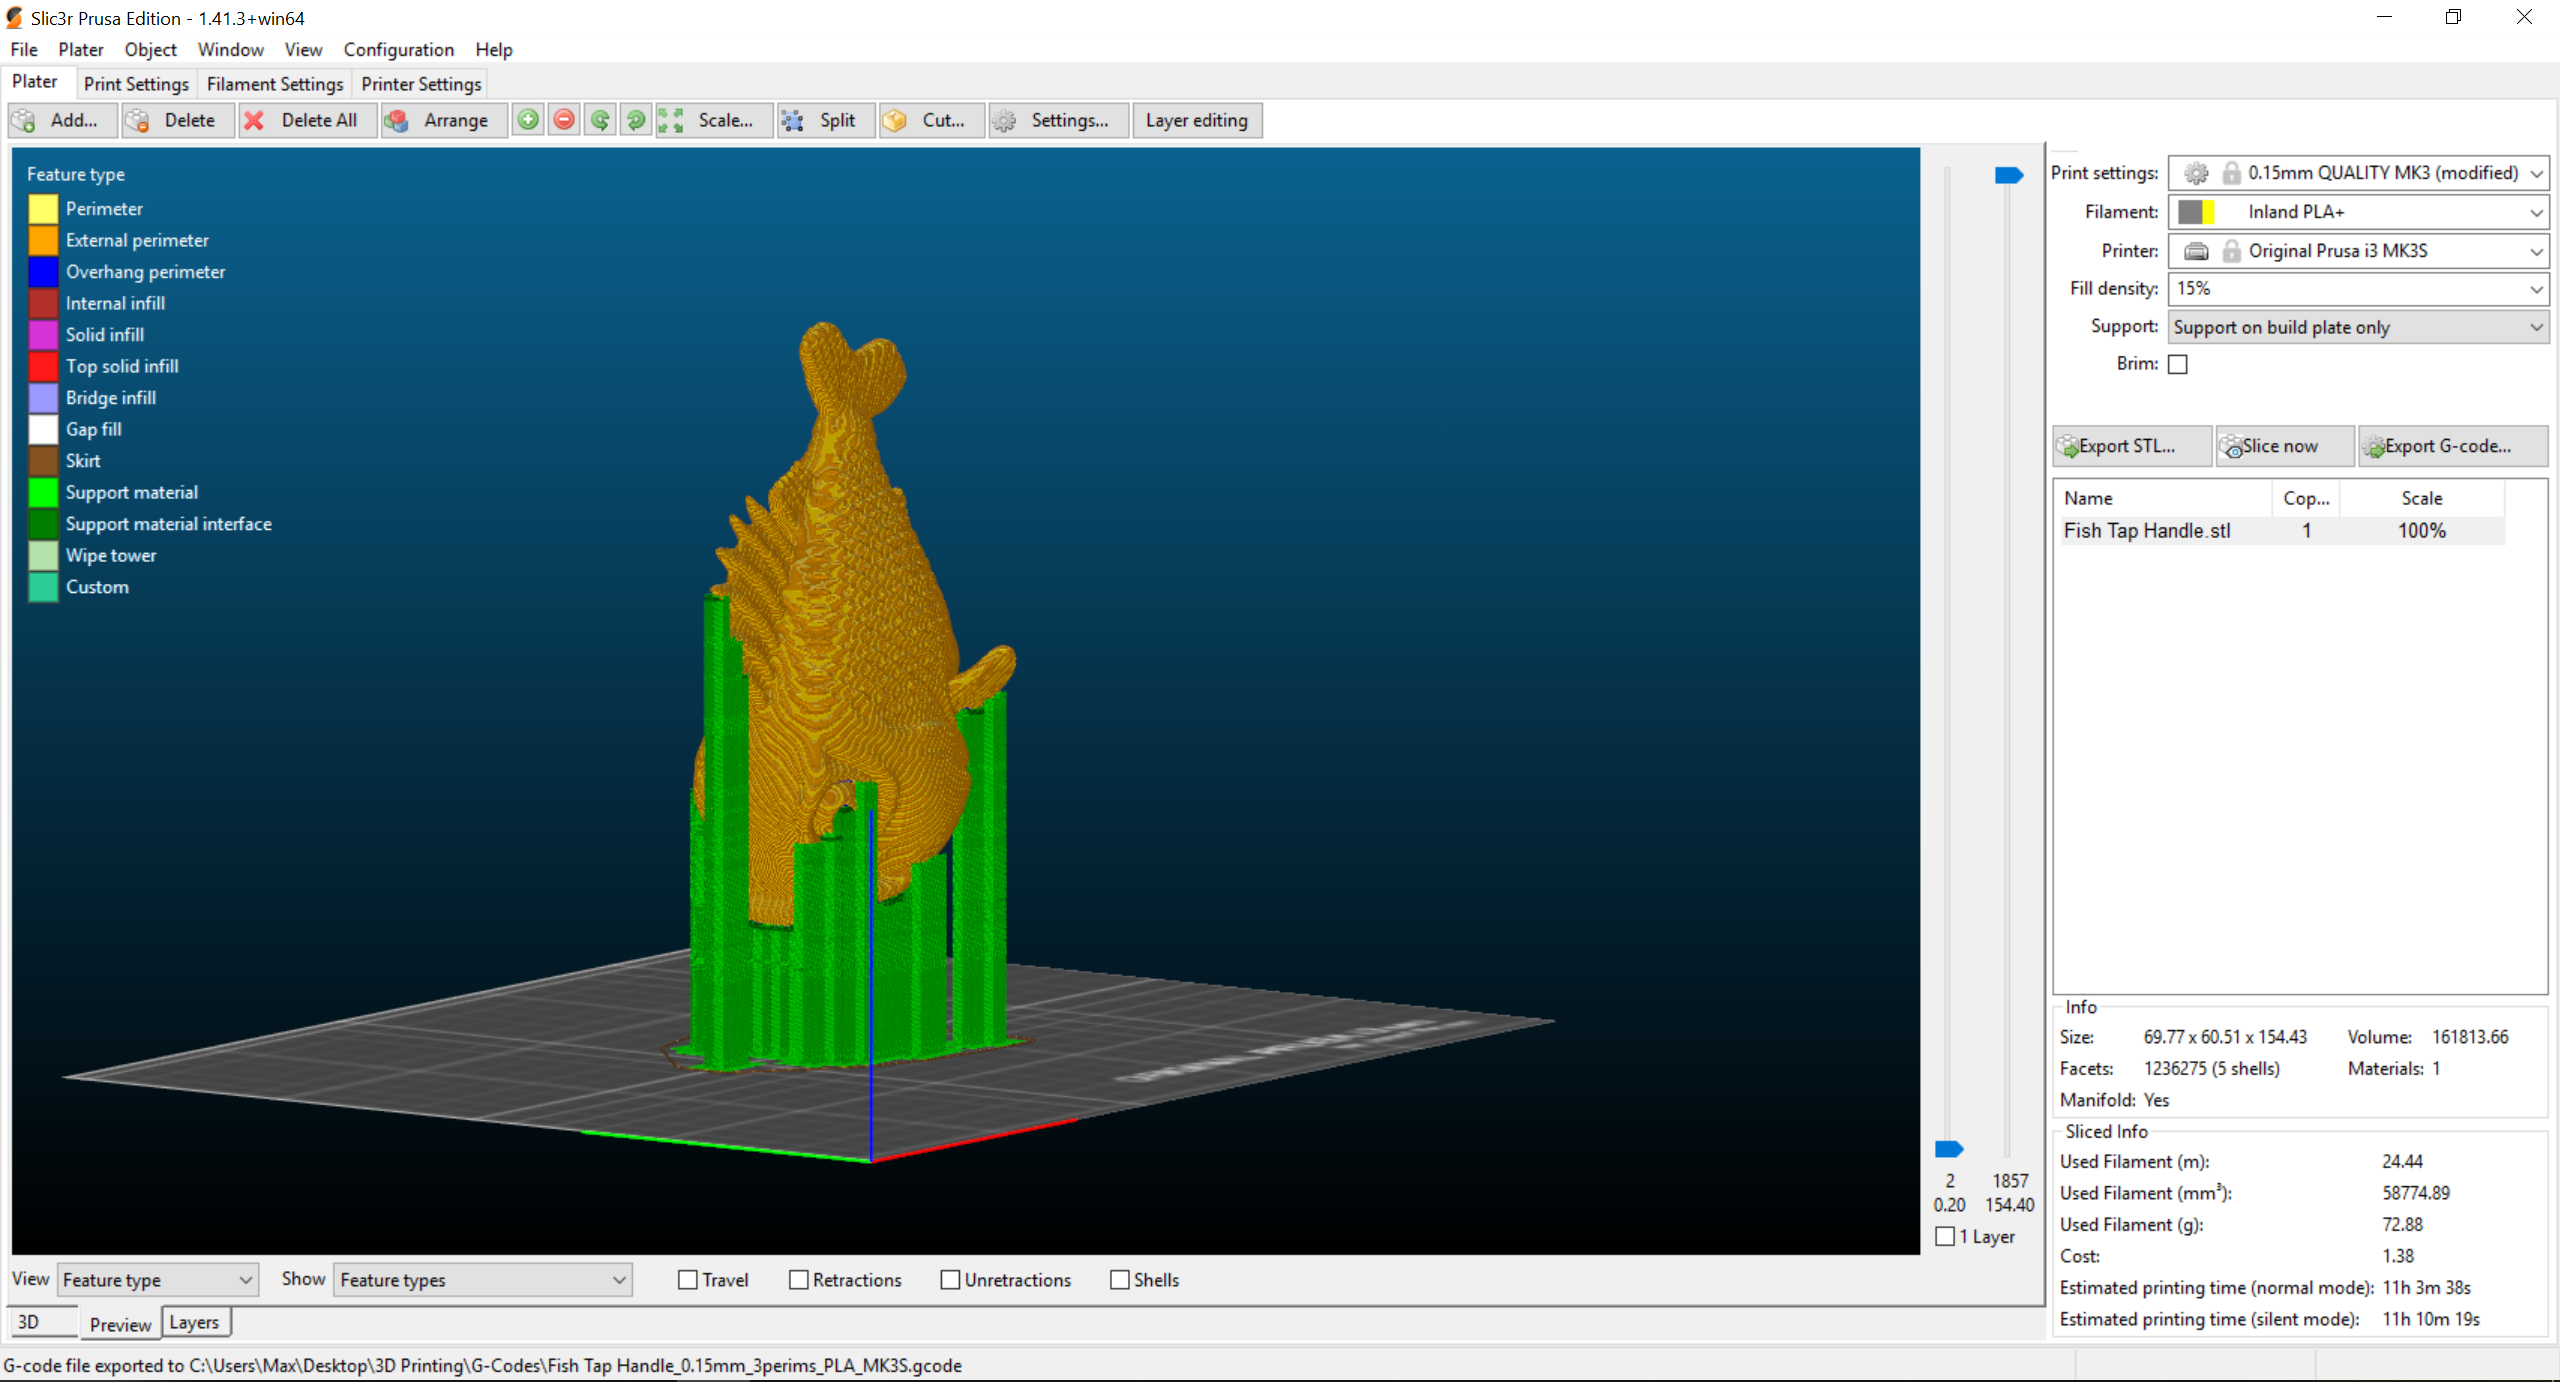2560x1382 pixels.
Task: Toggle the Layer editing button
Action: [1197, 121]
